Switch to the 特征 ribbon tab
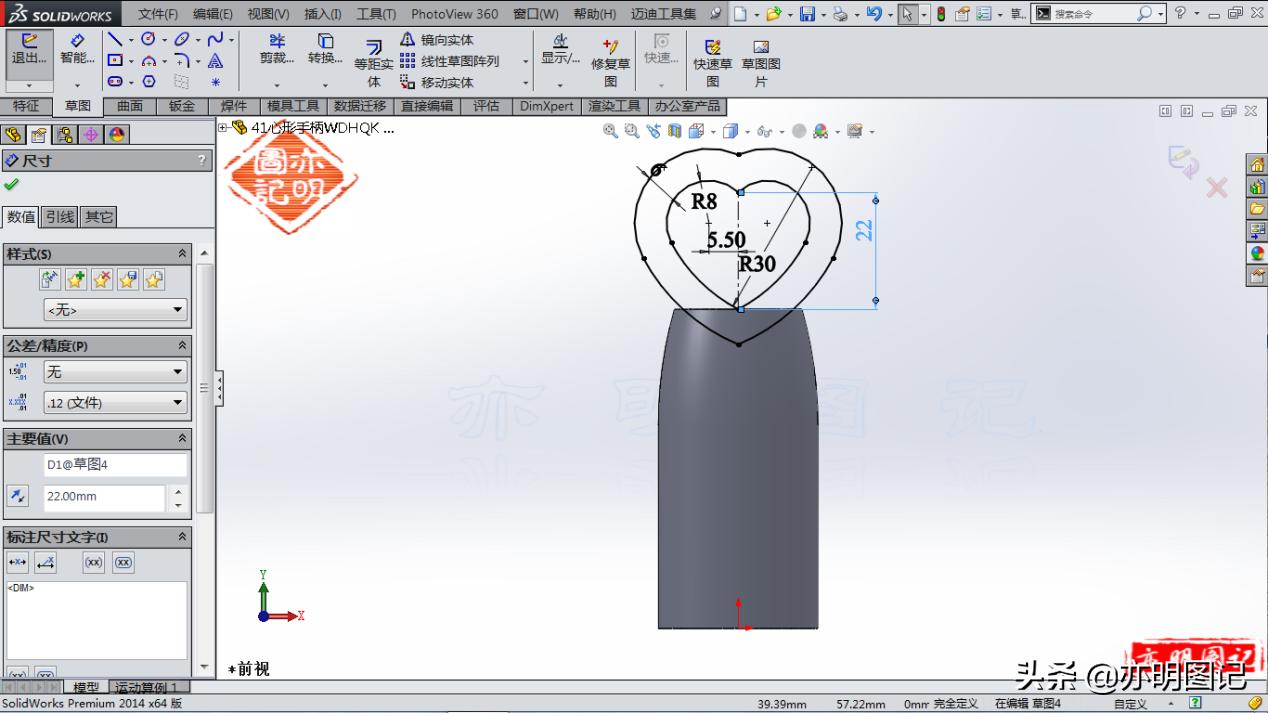 (27, 105)
